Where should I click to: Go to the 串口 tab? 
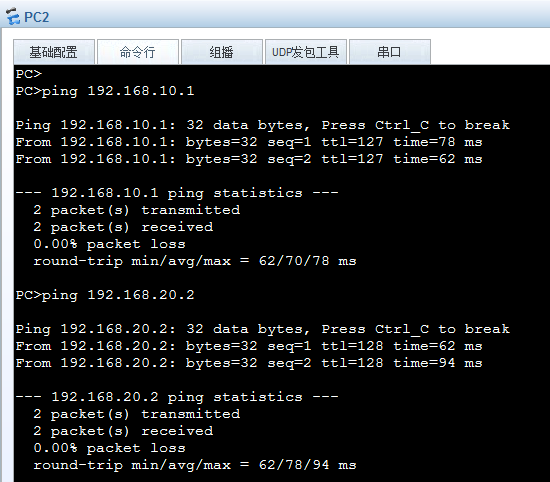(390, 52)
